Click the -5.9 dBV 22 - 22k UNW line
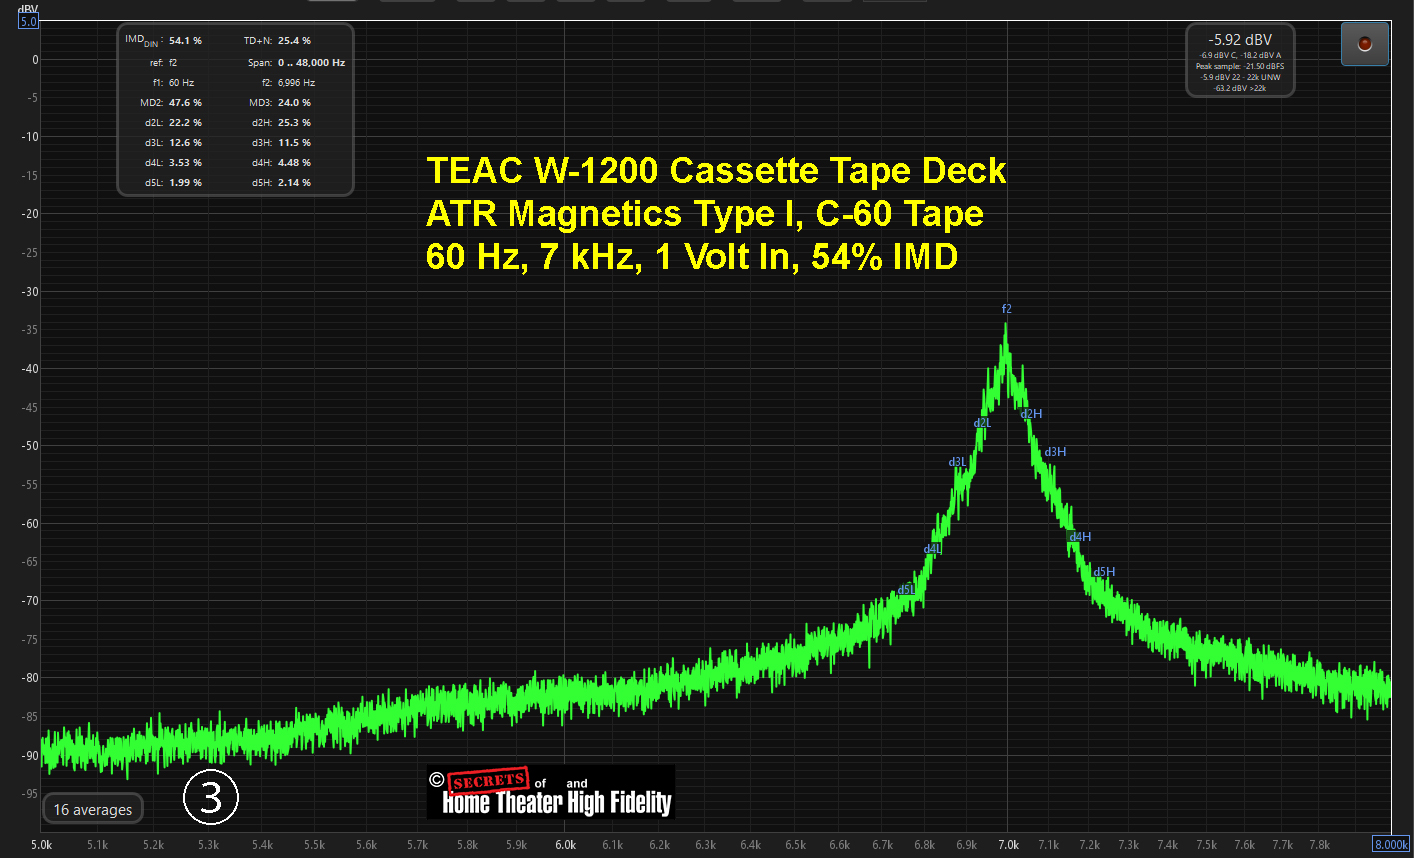The height and width of the screenshot is (858, 1414). [1240, 77]
